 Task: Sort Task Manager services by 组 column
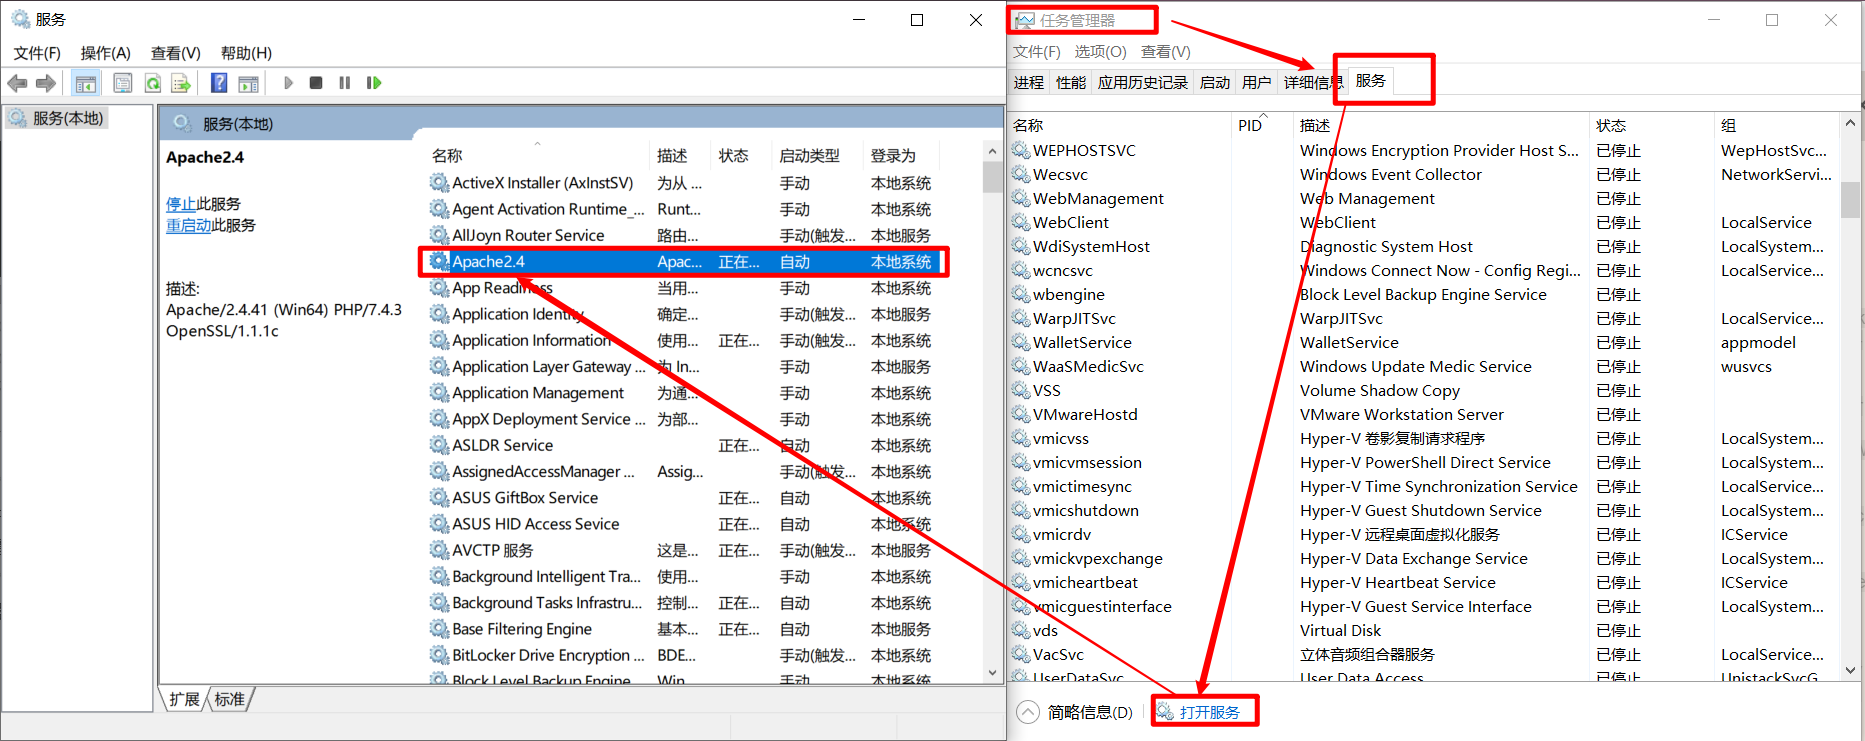1728,126
